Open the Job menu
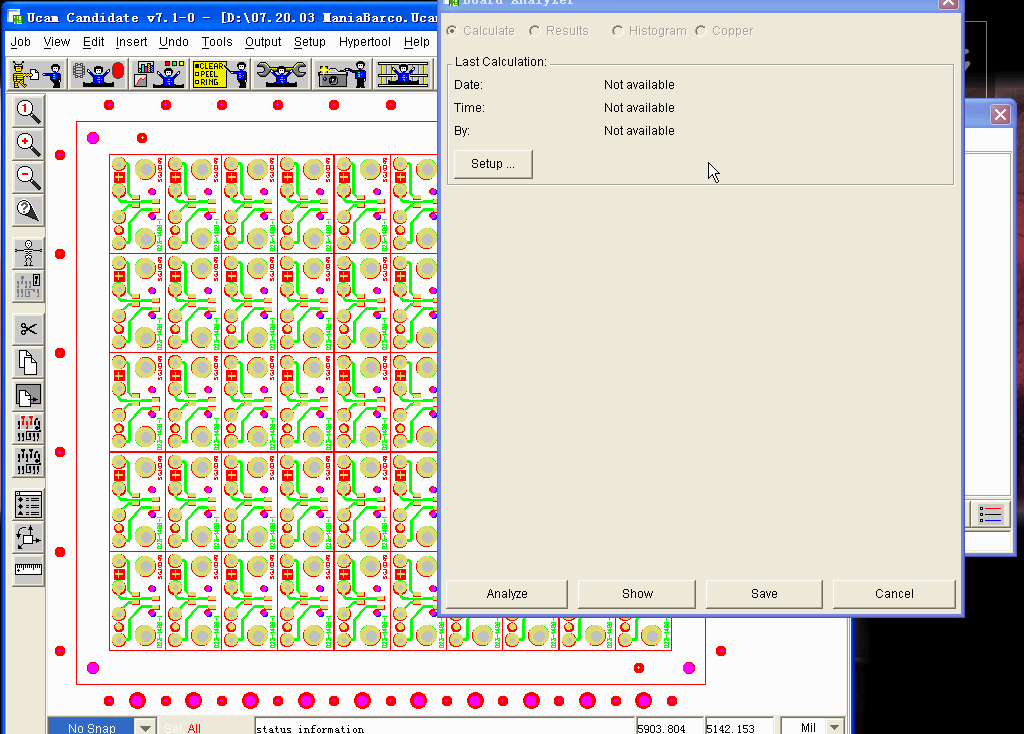 pyautogui.click(x=20, y=42)
